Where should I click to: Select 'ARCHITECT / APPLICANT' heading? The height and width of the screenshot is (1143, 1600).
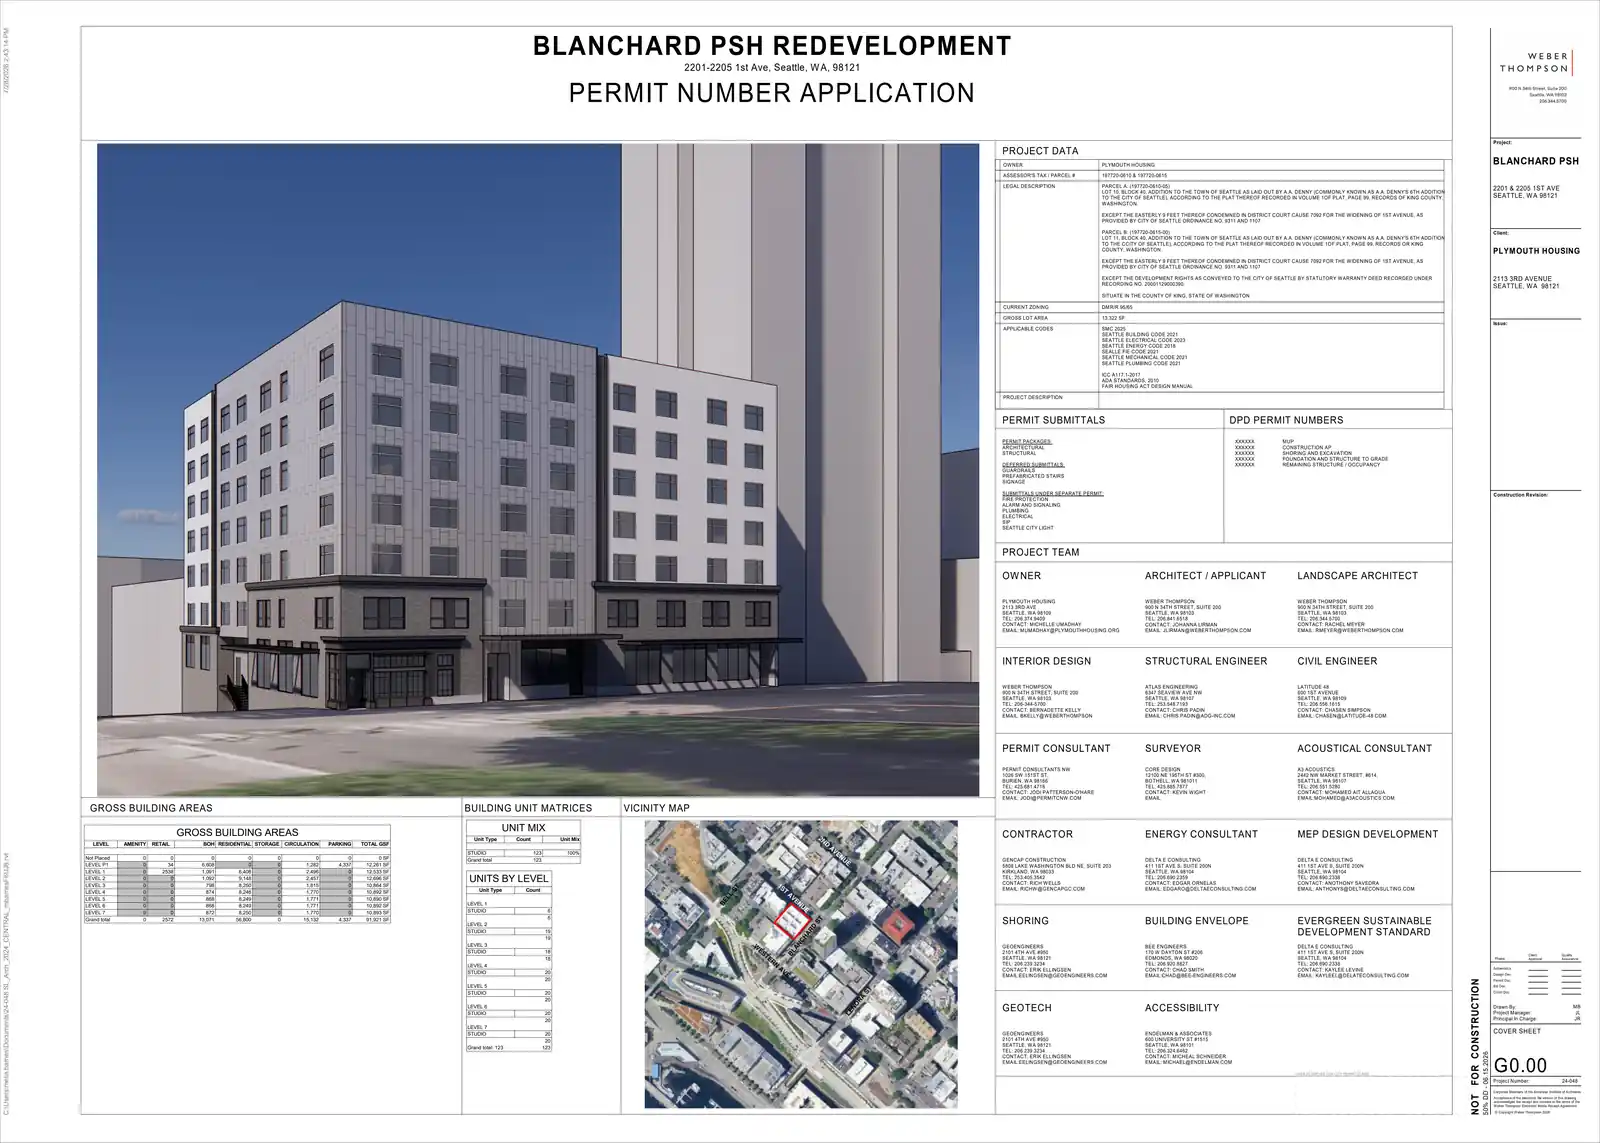pyautogui.click(x=1205, y=576)
